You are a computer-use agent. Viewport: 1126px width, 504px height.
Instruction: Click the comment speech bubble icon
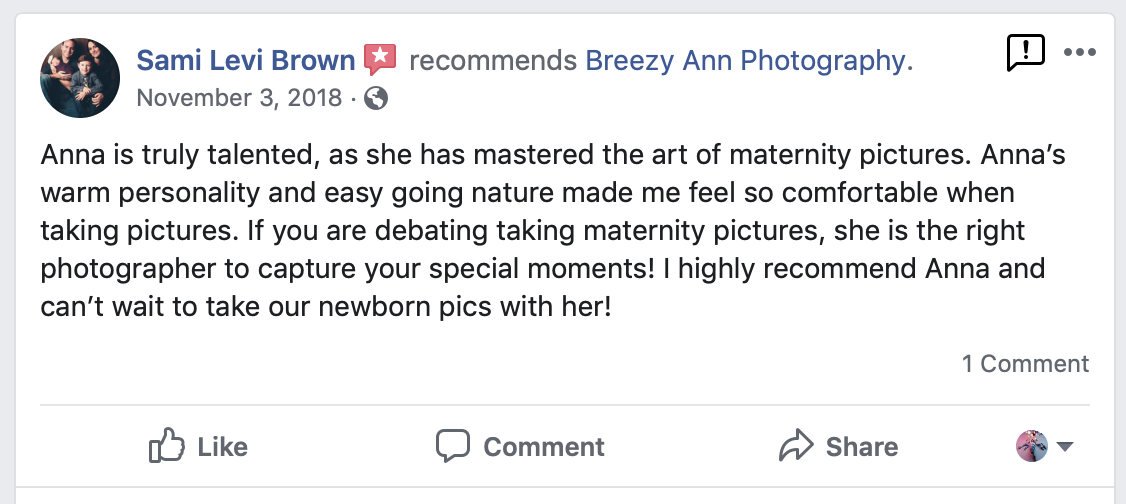pos(453,446)
